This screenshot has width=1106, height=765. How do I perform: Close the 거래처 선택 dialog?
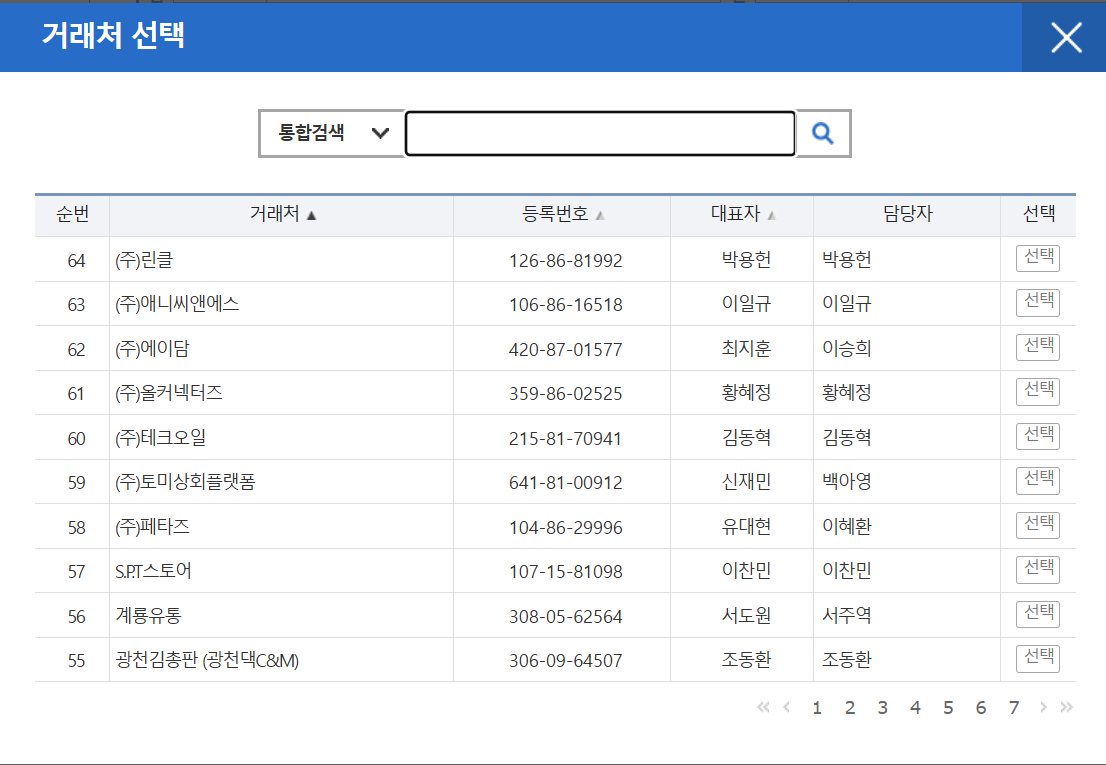(x=1066, y=37)
